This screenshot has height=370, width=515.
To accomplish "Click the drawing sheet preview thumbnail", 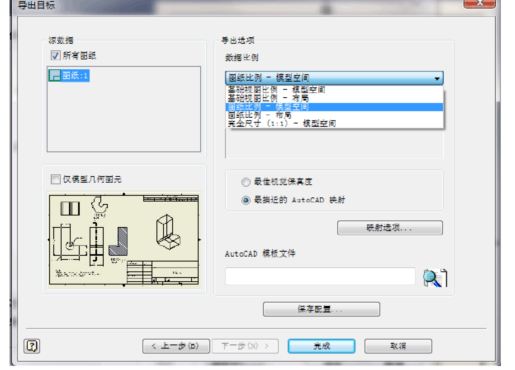I will [124, 240].
